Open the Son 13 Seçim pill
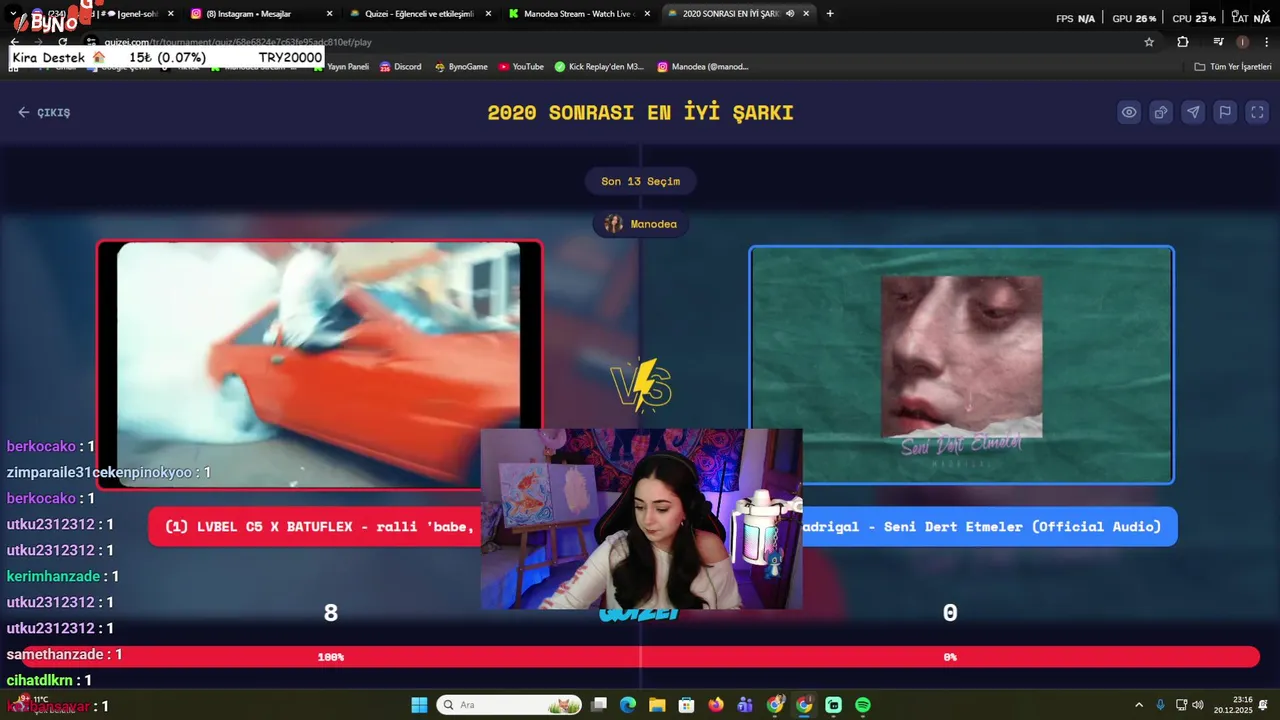Image resolution: width=1280 pixels, height=720 pixels. pos(640,181)
